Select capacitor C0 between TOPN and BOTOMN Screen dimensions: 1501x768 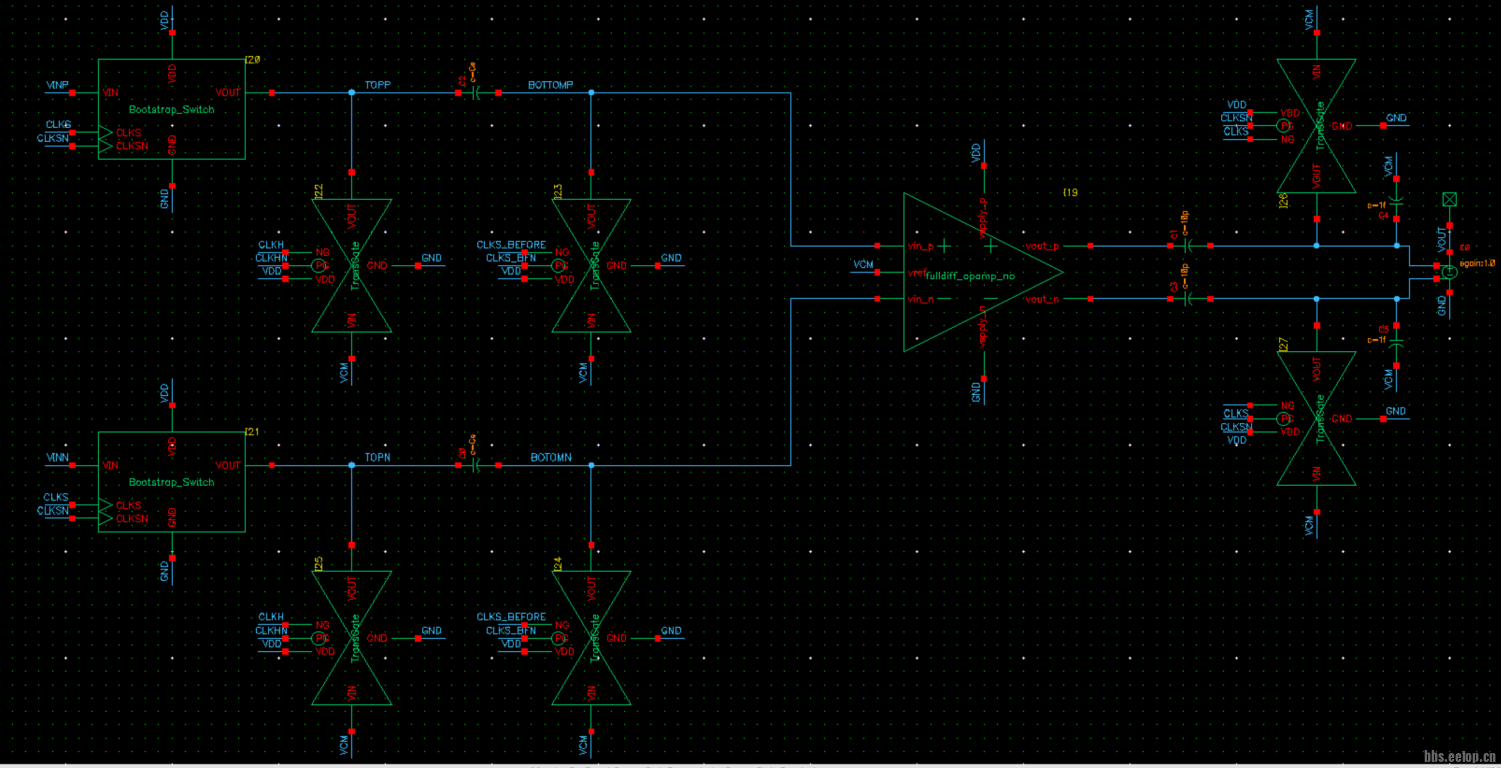point(477,465)
